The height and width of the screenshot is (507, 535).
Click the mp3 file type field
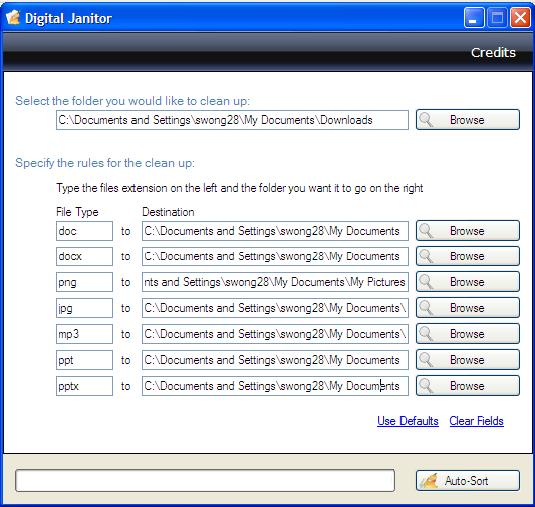(x=84, y=334)
